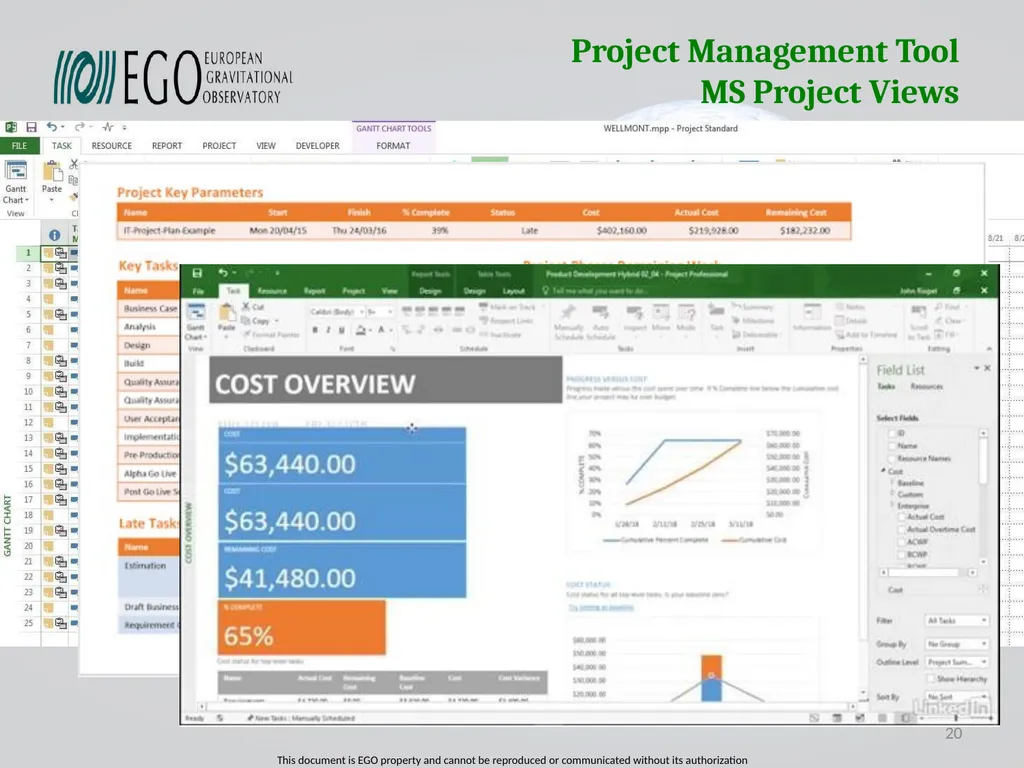
Task: Undo last action in WELLMONT window
Action: click(x=52, y=127)
